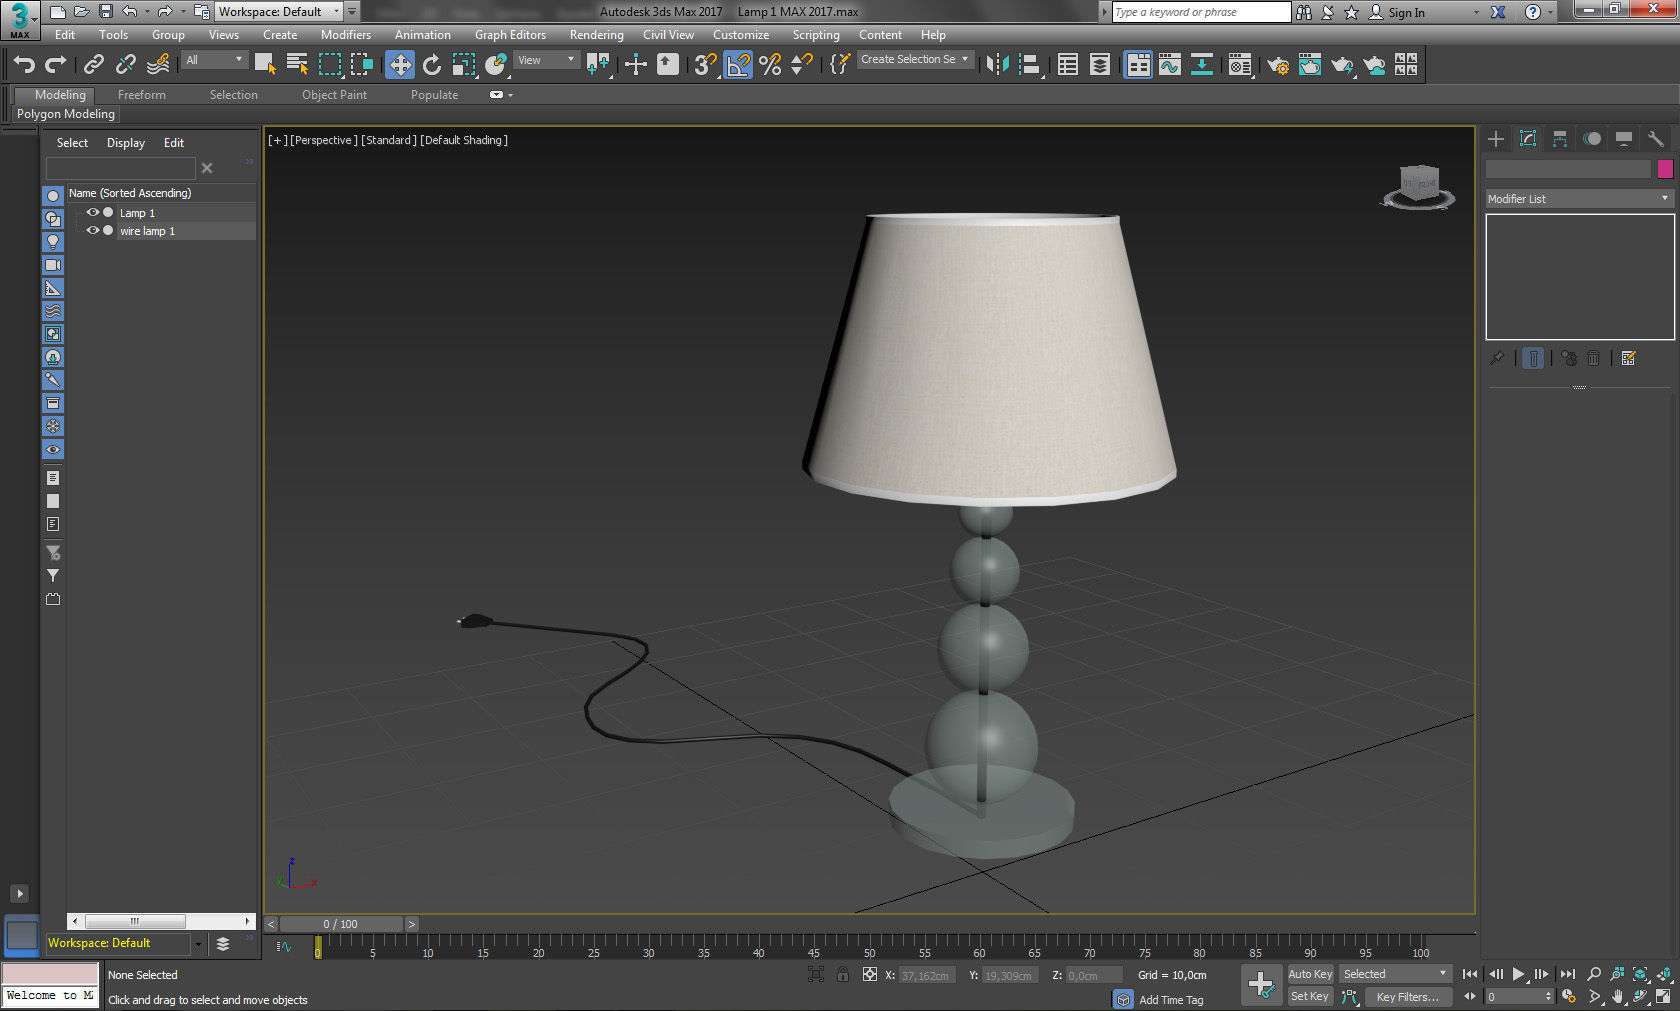Switch to the Freeform ribbon tab

tap(142, 95)
